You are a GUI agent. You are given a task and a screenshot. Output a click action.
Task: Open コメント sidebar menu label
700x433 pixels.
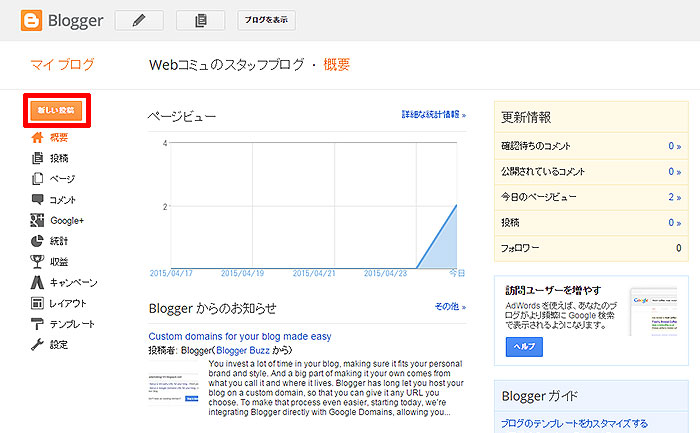pos(62,200)
